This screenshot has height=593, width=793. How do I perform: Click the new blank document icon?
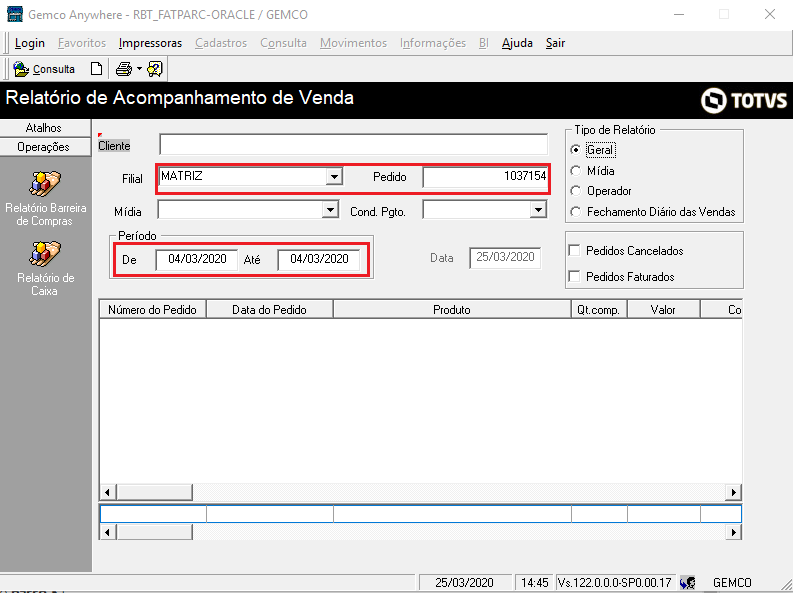pos(96,69)
